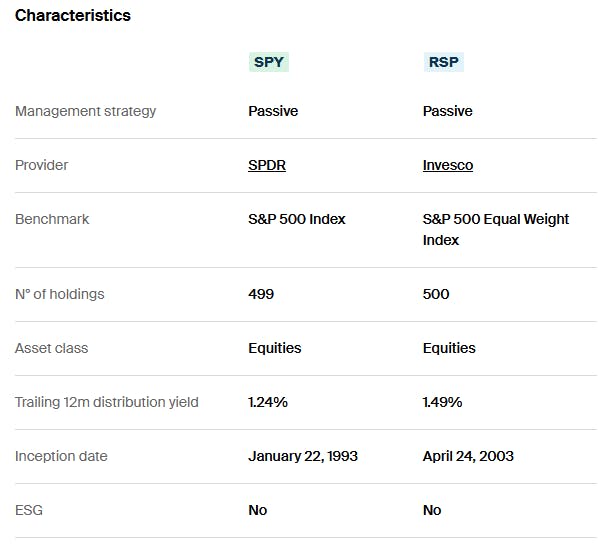Select the Management strategy row label

tap(86, 111)
